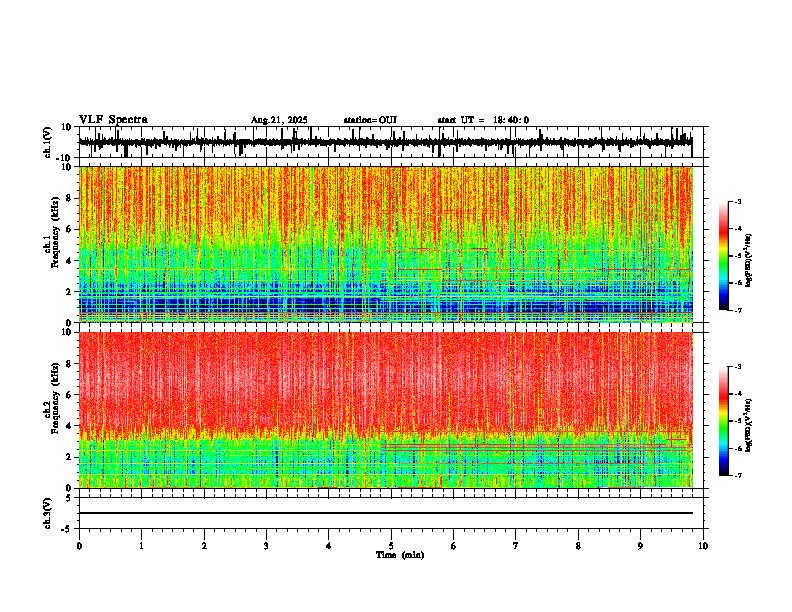Click the ch.1 voltage waveform plot
792x612 pixels.
tap(386, 142)
